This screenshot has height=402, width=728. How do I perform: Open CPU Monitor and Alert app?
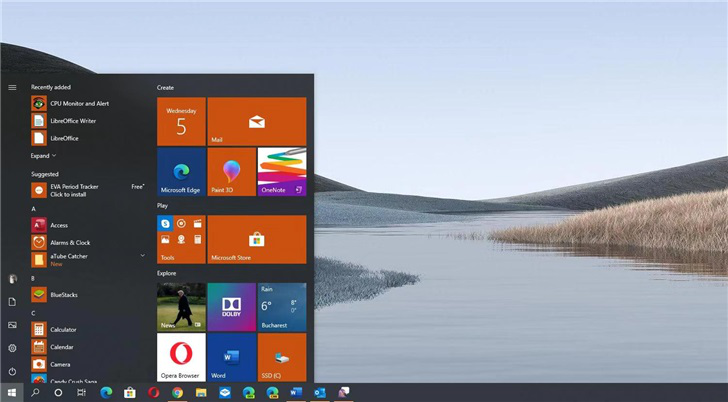[79, 103]
